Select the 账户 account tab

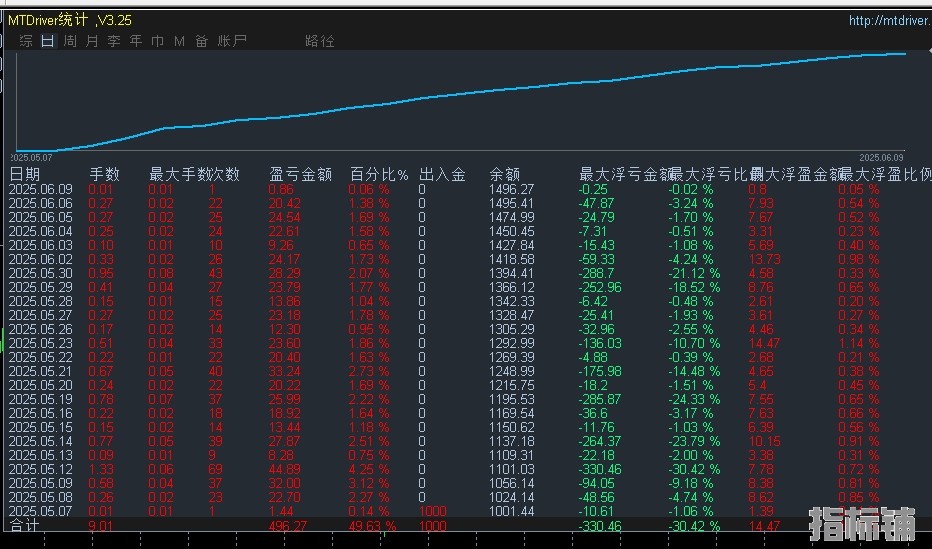click(232, 41)
